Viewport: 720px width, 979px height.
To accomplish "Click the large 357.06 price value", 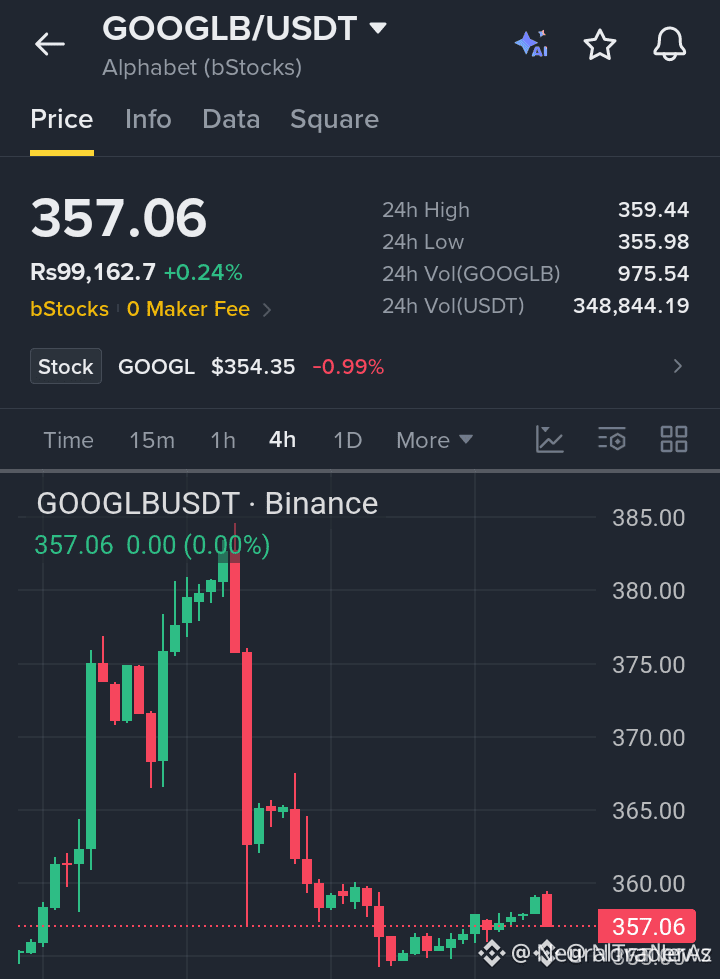I will point(118,218).
